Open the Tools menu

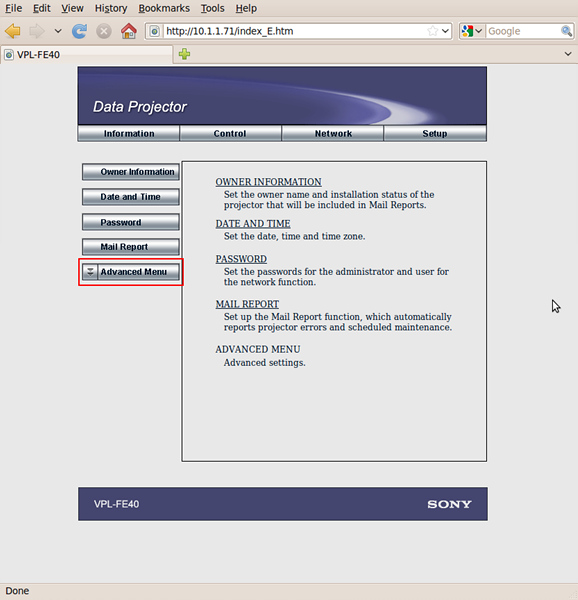click(213, 8)
